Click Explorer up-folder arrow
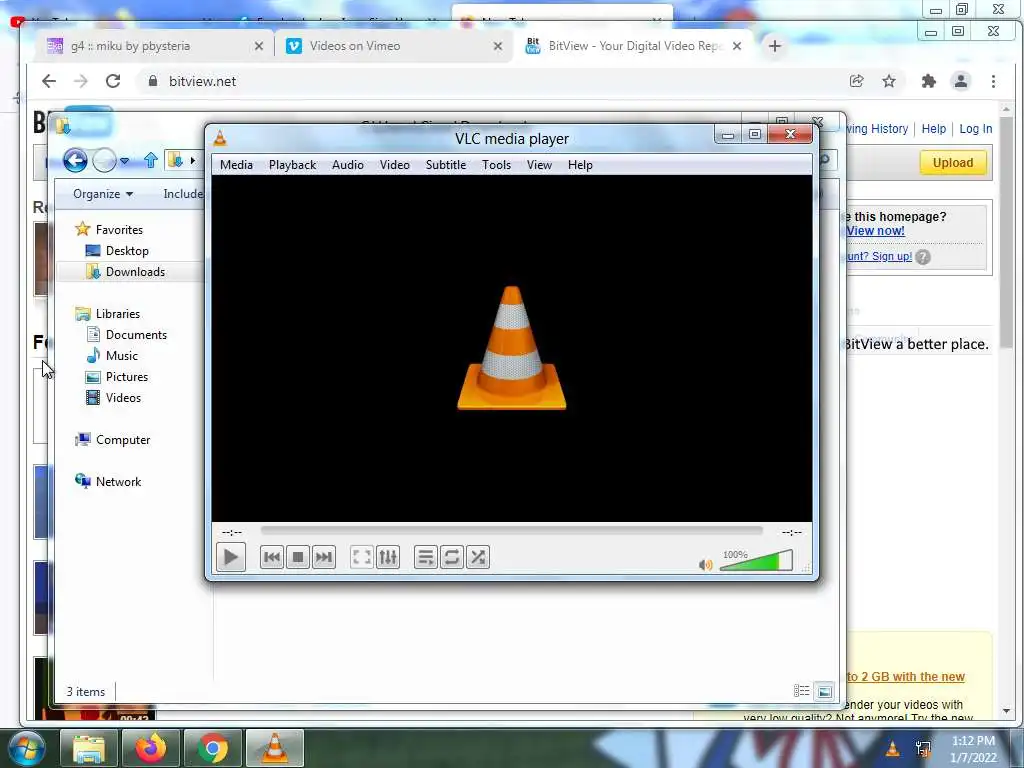 click(151, 160)
